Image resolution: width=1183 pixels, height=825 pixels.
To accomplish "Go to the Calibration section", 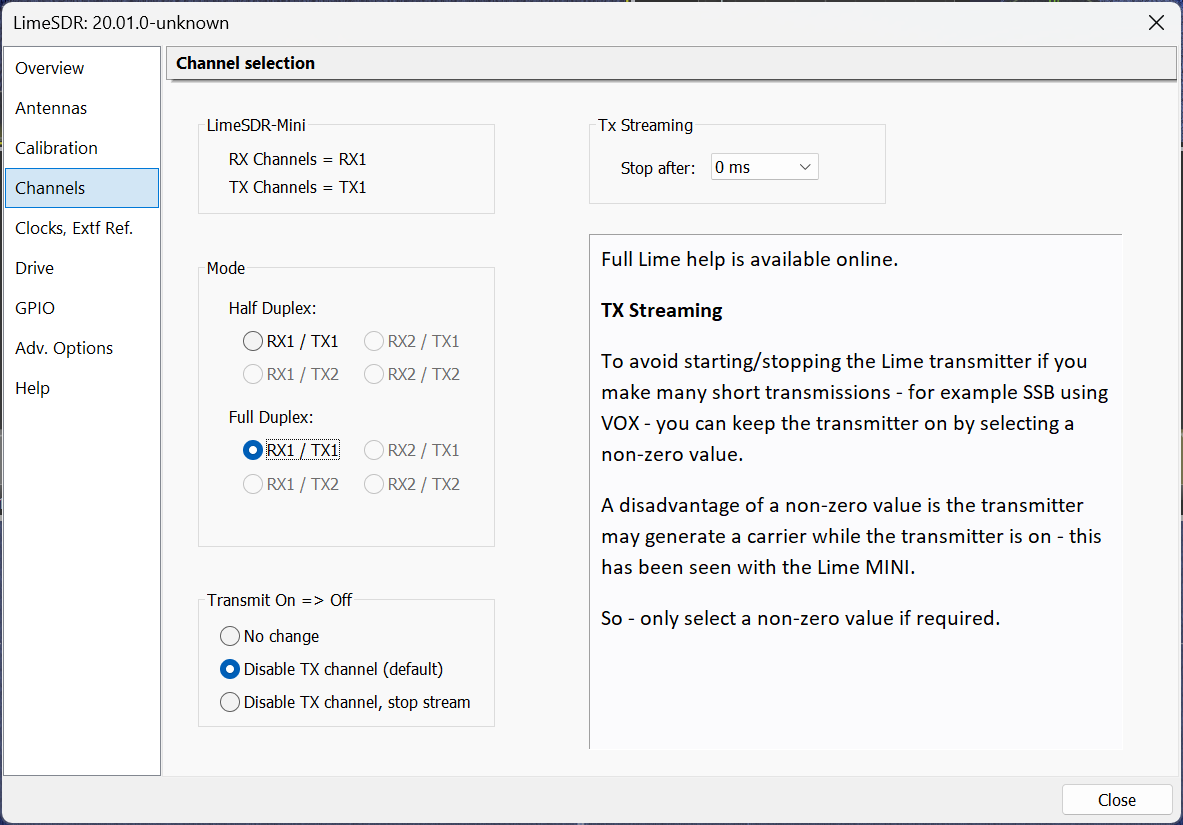I will click(56, 148).
